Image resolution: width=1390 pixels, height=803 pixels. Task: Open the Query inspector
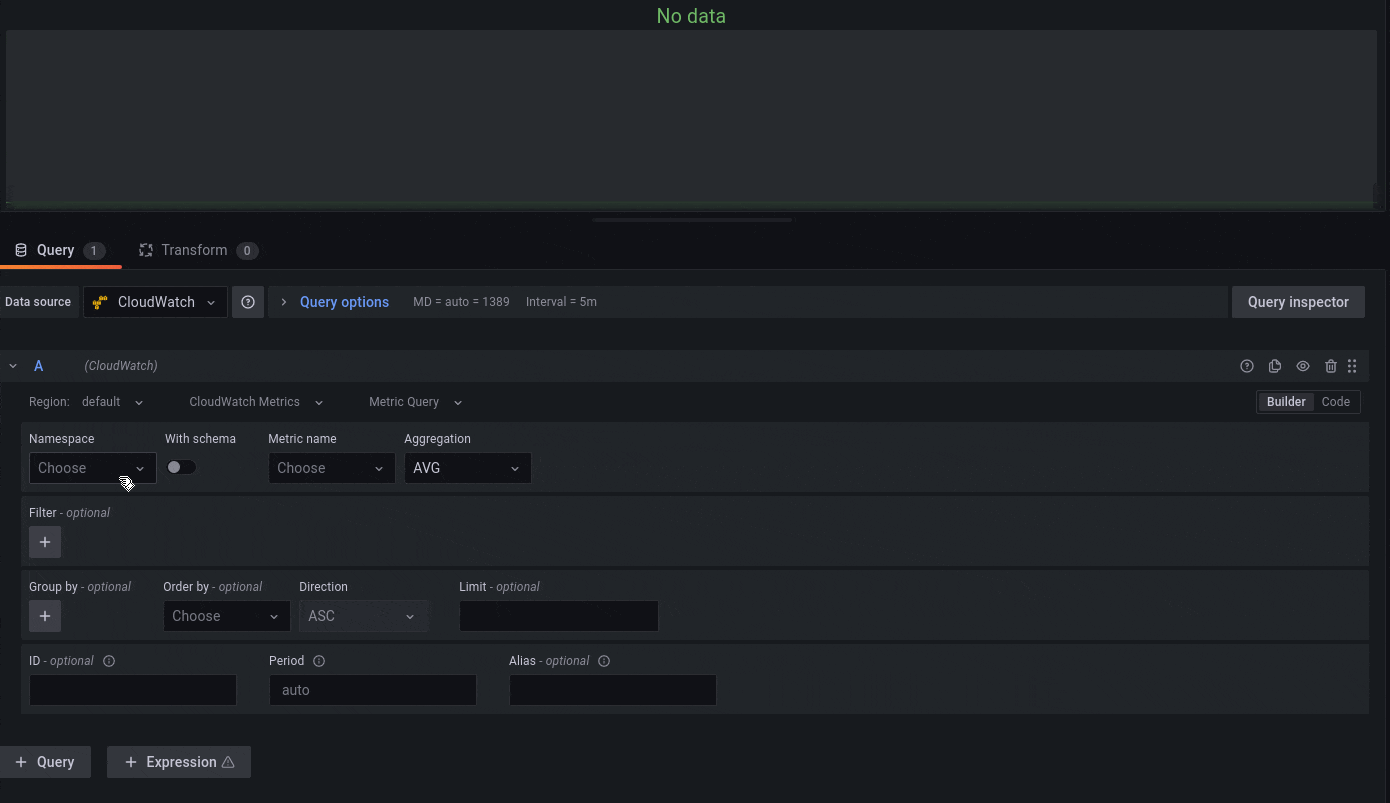click(1298, 301)
